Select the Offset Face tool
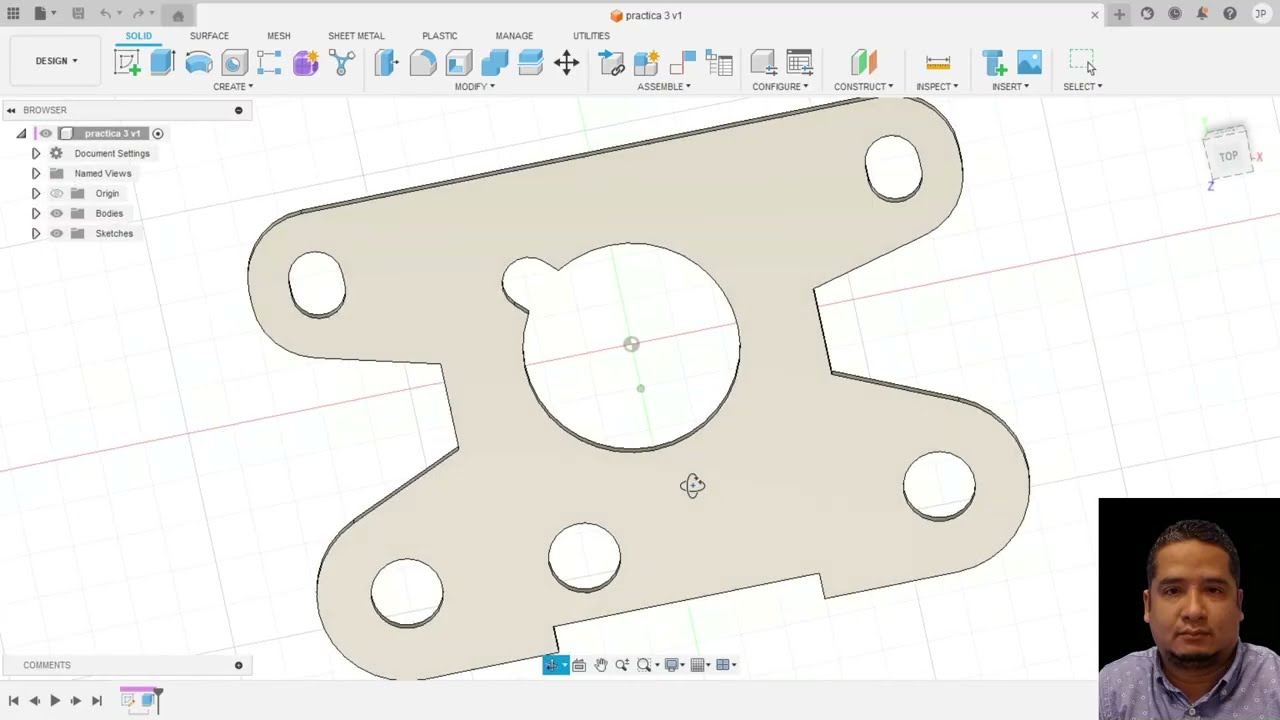The width and height of the screenshot is (1280, 720). click(x=530, y=63)
